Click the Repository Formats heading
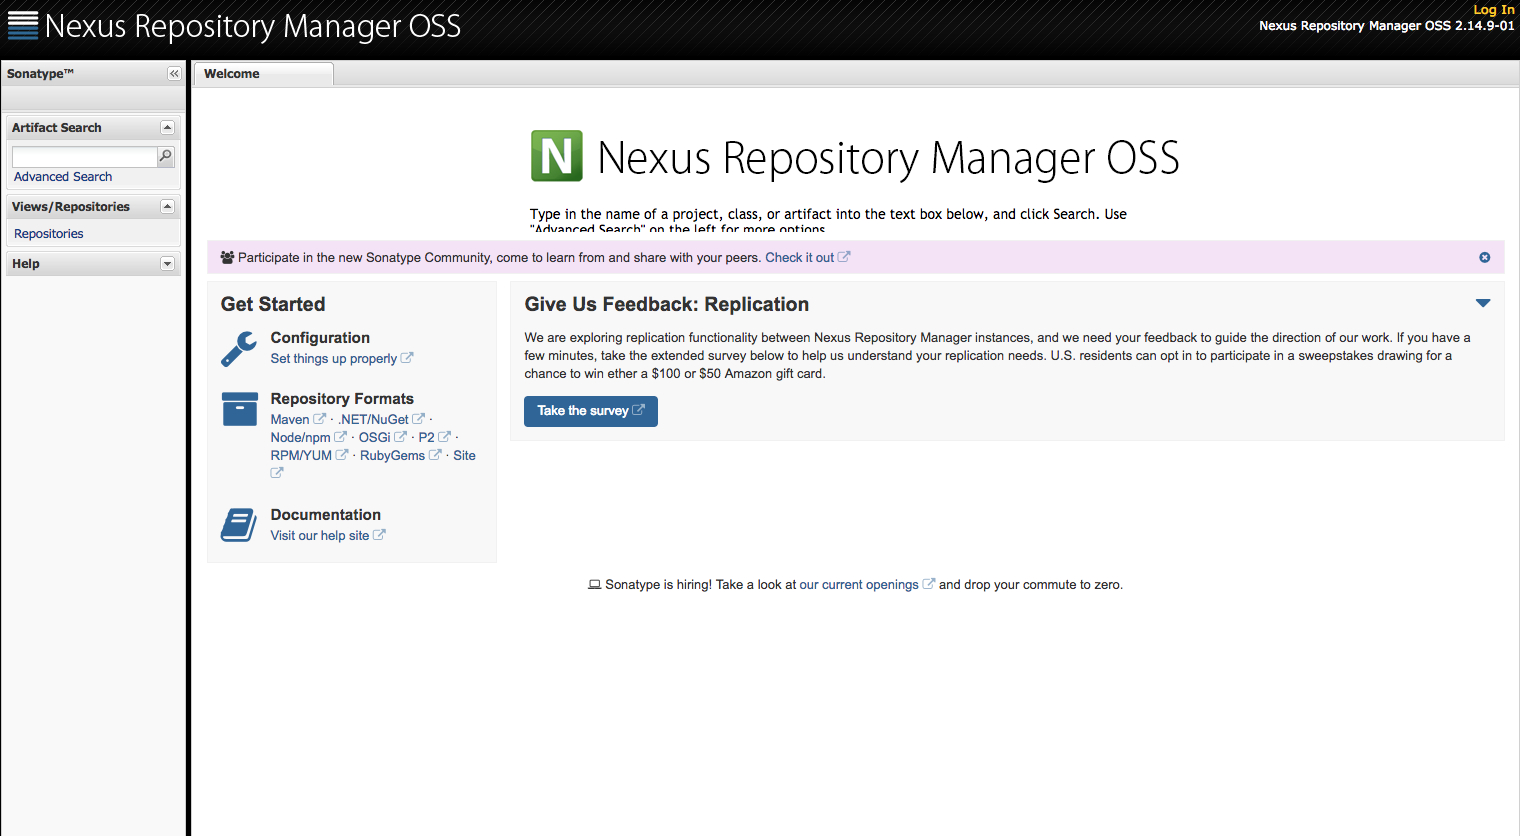The height and width of the screenshot is (836, 1520). (342, 399)
